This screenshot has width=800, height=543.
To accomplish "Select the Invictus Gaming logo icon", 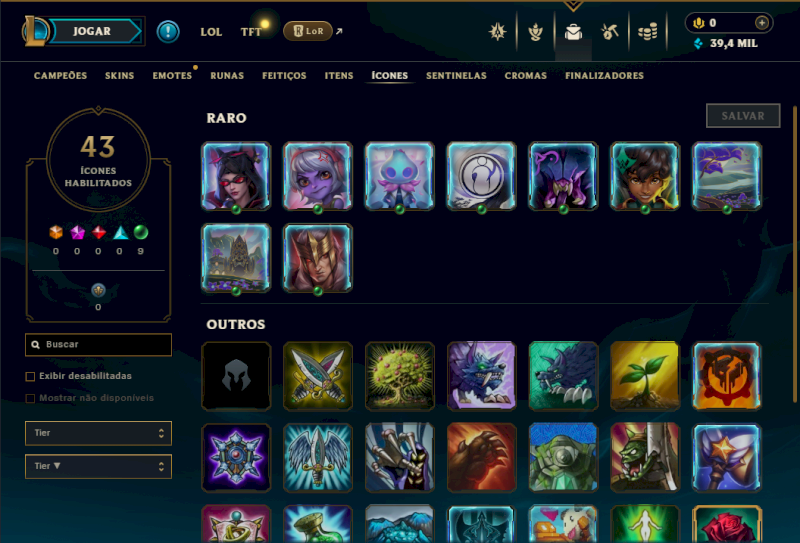I will click(x=481, y=176).
